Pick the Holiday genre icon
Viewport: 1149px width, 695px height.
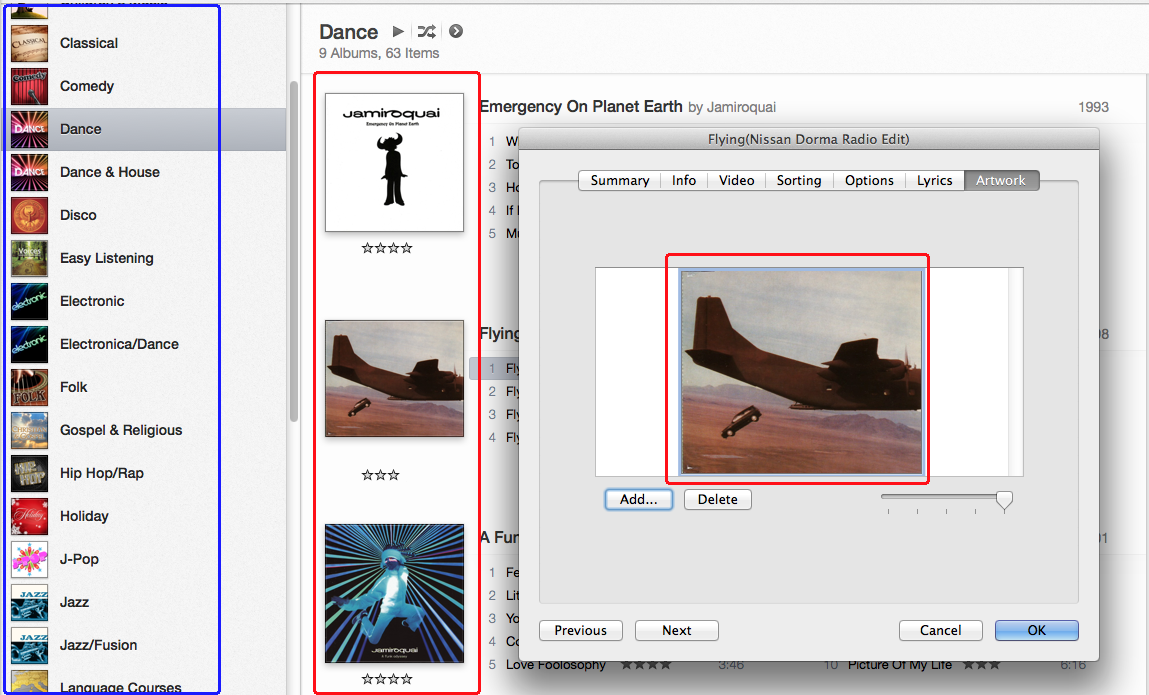coord(29,516)
